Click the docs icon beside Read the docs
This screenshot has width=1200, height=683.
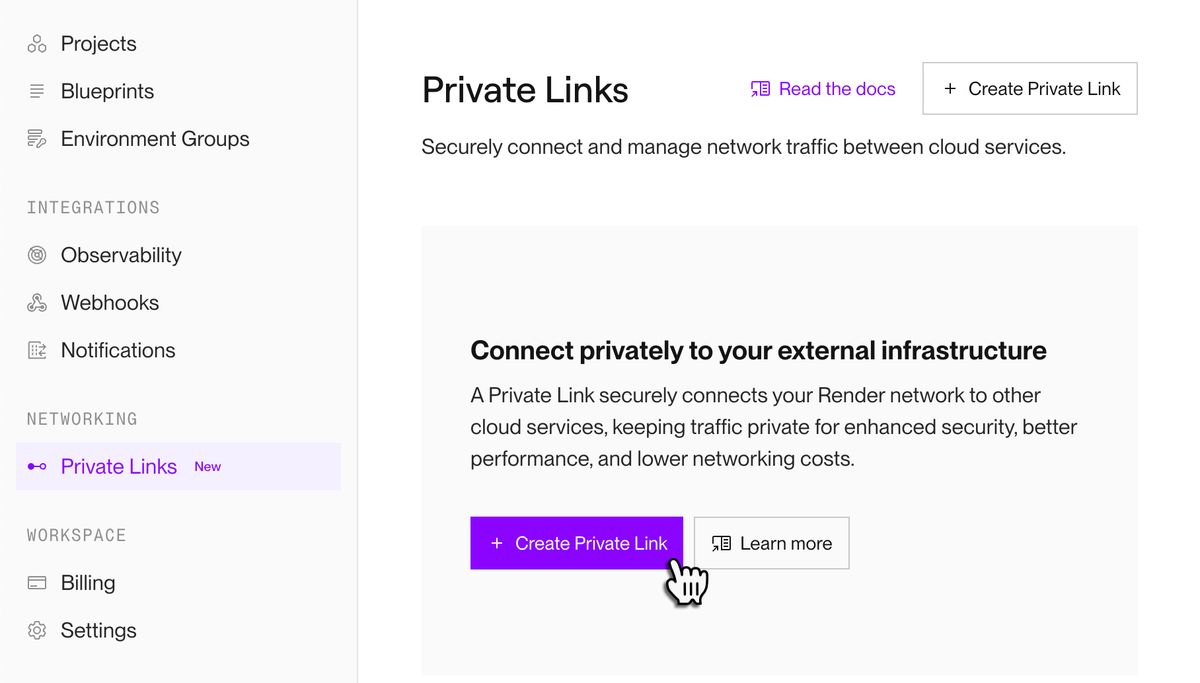759,89
